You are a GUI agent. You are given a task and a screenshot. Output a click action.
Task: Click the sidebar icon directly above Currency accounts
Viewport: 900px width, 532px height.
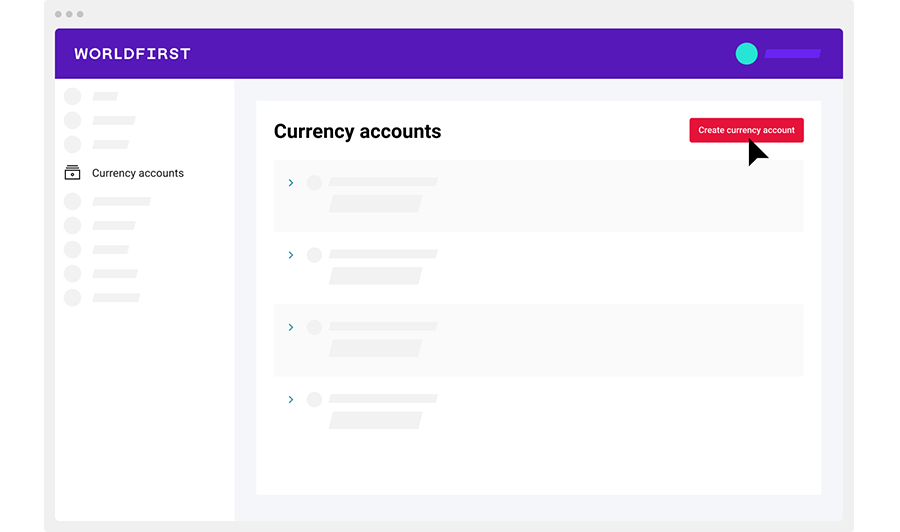[72, 145]
